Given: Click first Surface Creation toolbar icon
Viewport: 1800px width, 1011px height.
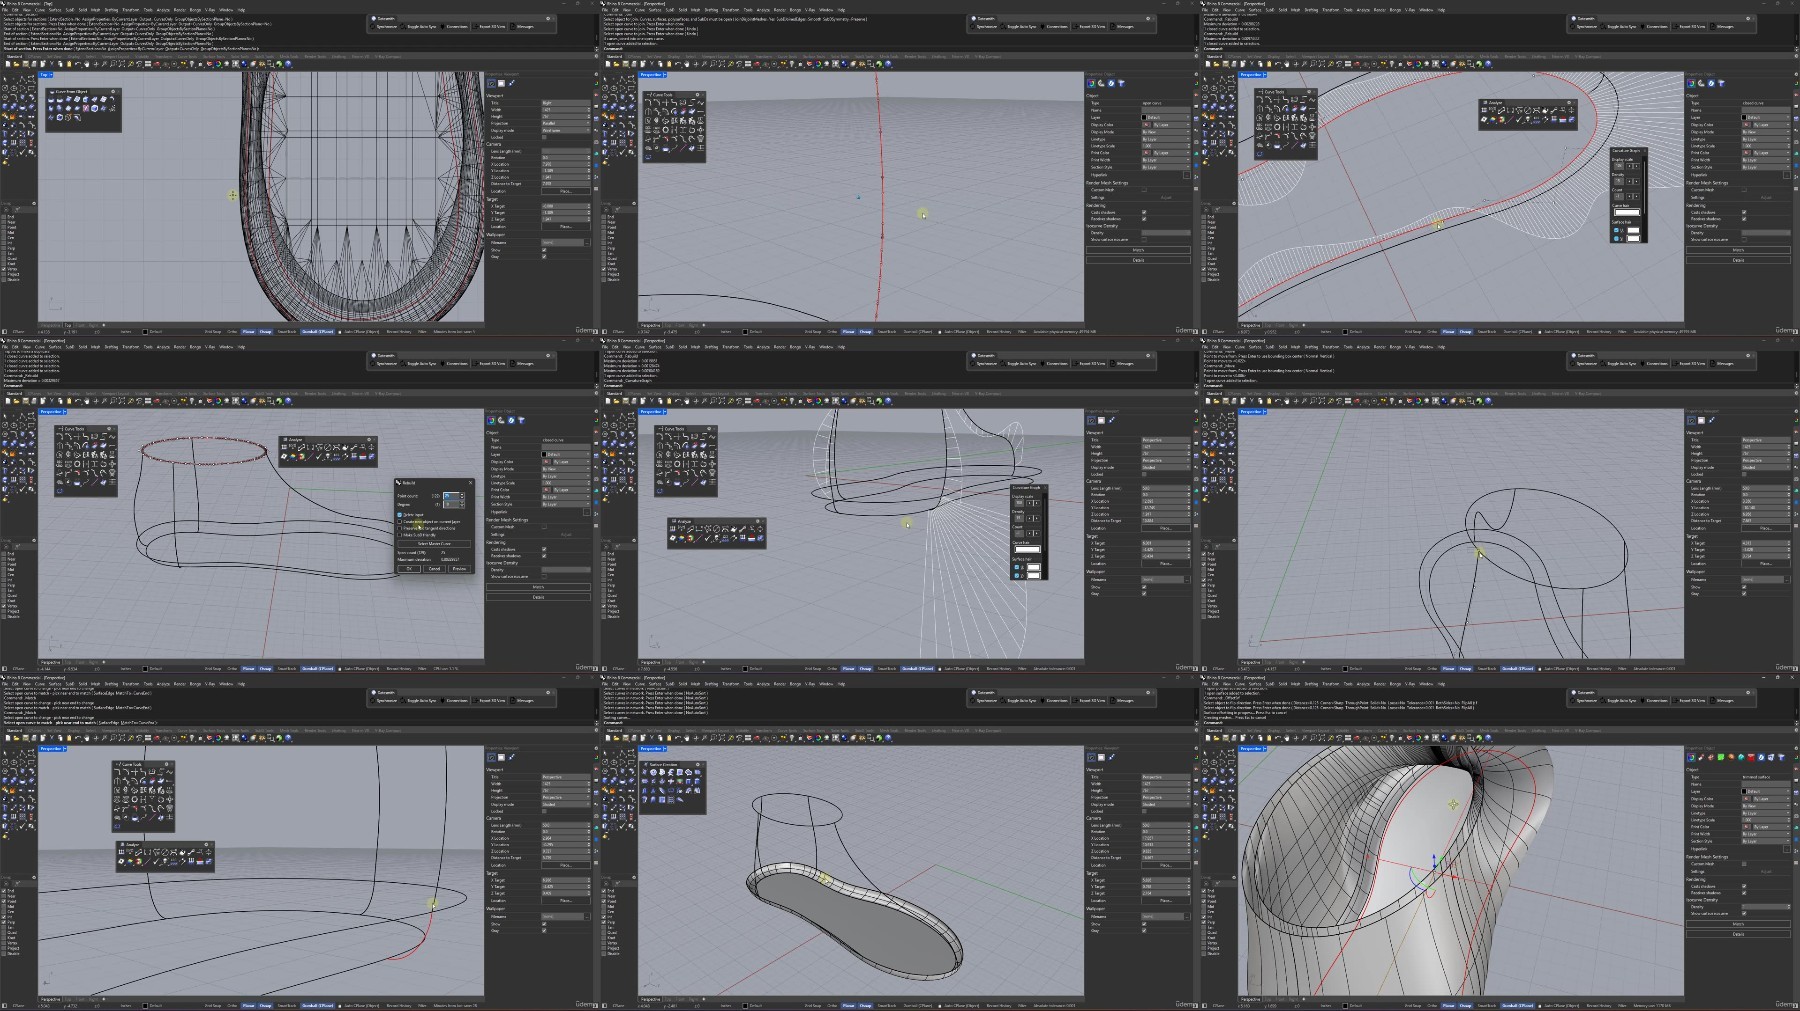Looking at the screenshot, I should tap(644, 772).
